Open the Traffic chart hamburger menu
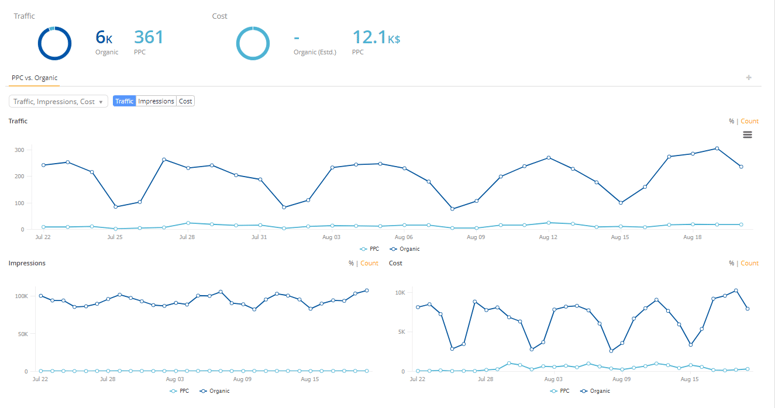This screenshot has height=408, width=775. (x=747, y=135)
